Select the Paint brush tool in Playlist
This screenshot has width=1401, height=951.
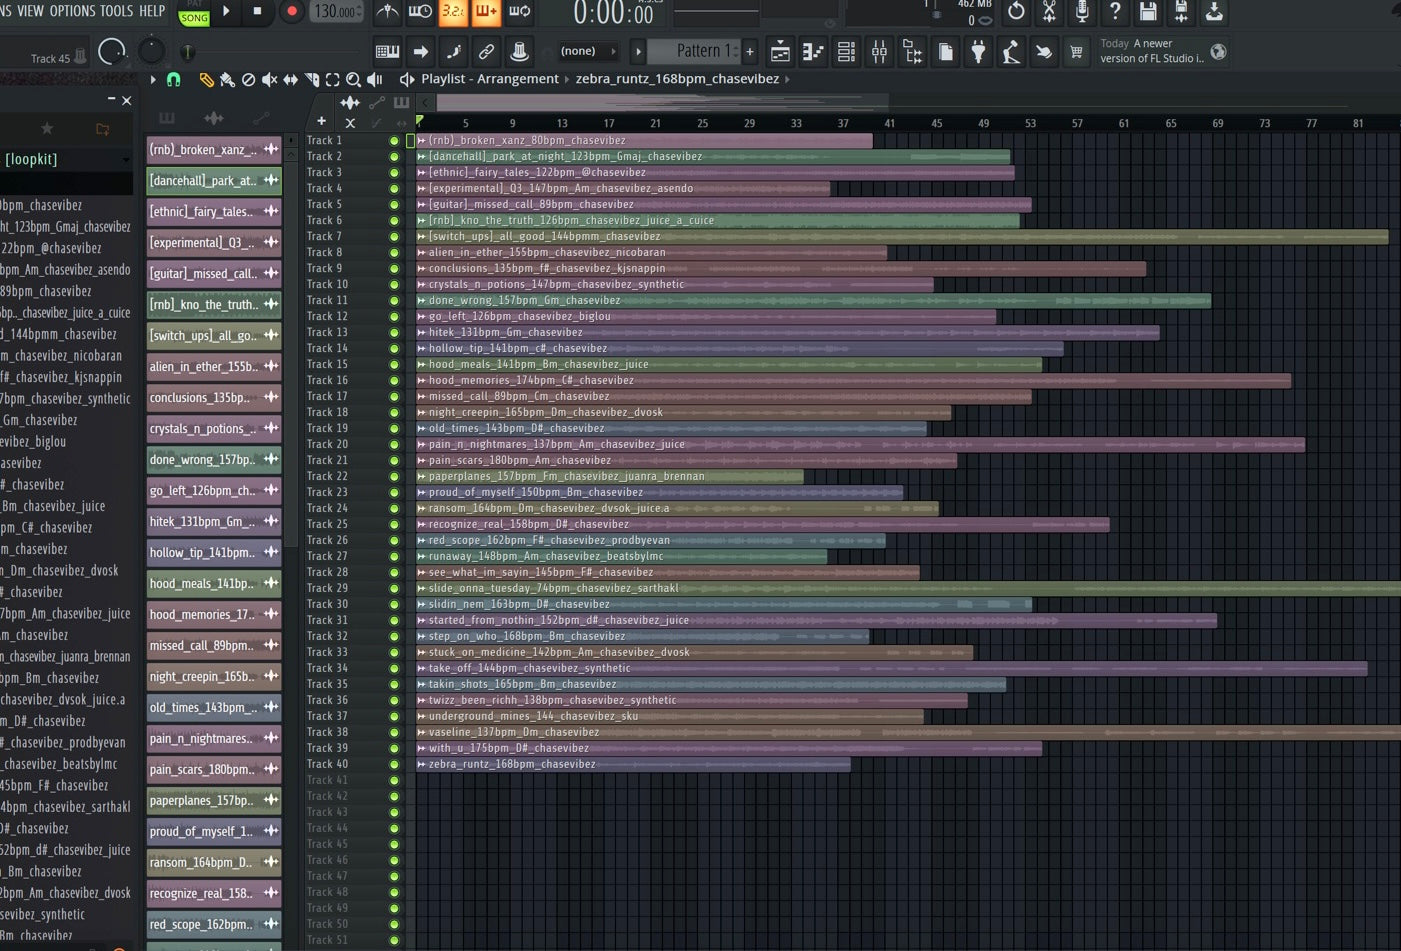pyautogui.click(x=227, y=79)
